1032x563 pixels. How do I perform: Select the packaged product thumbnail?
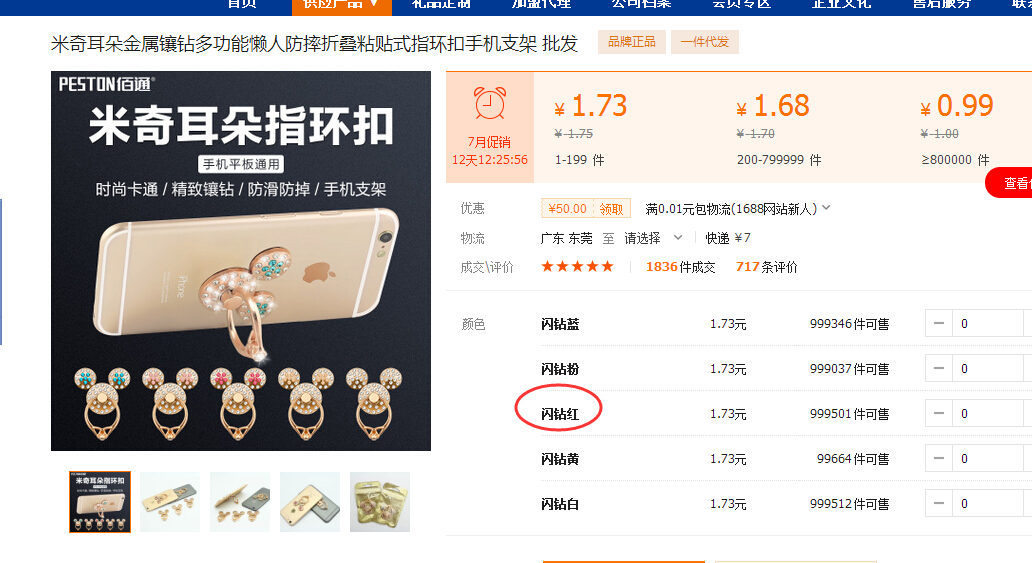coord(380,502)
